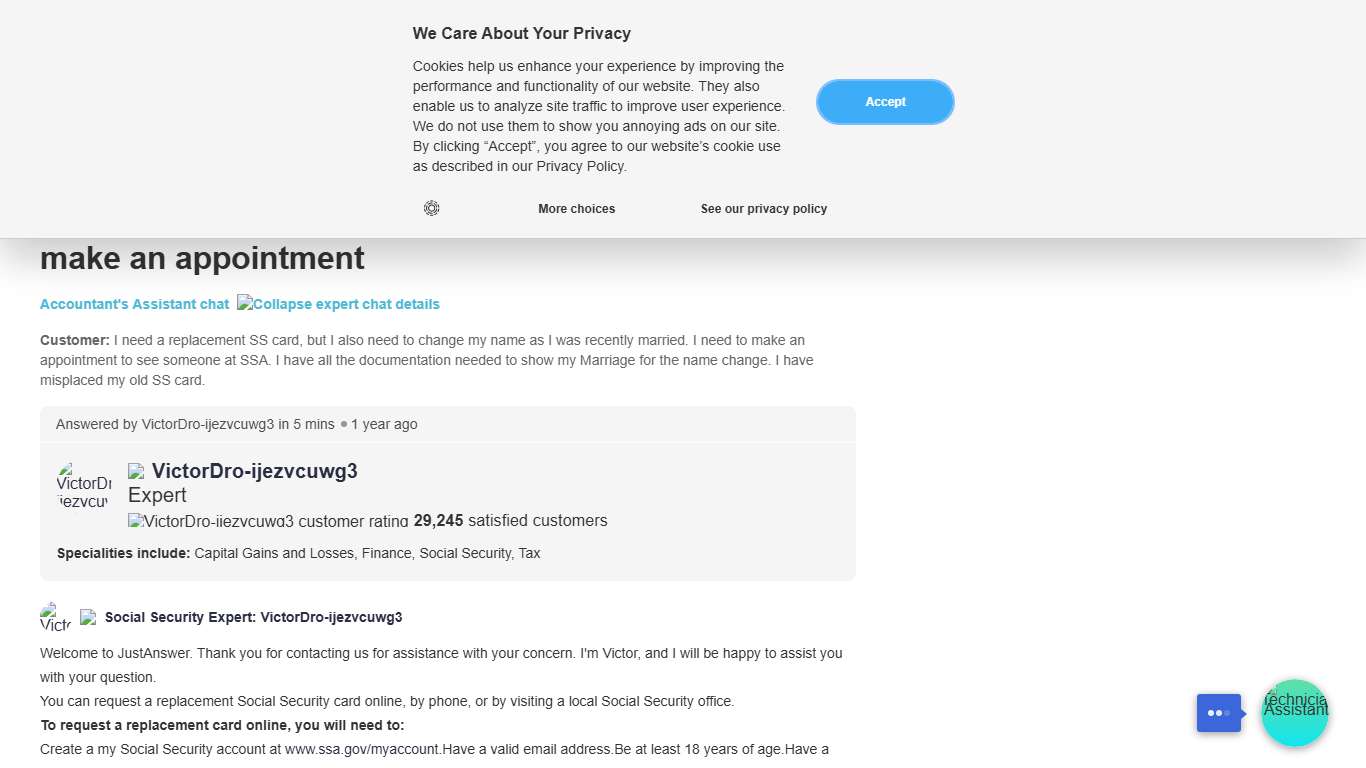Click VictorDro's large profile avatar
This screenshot has height=768, width=1366.
83,485
